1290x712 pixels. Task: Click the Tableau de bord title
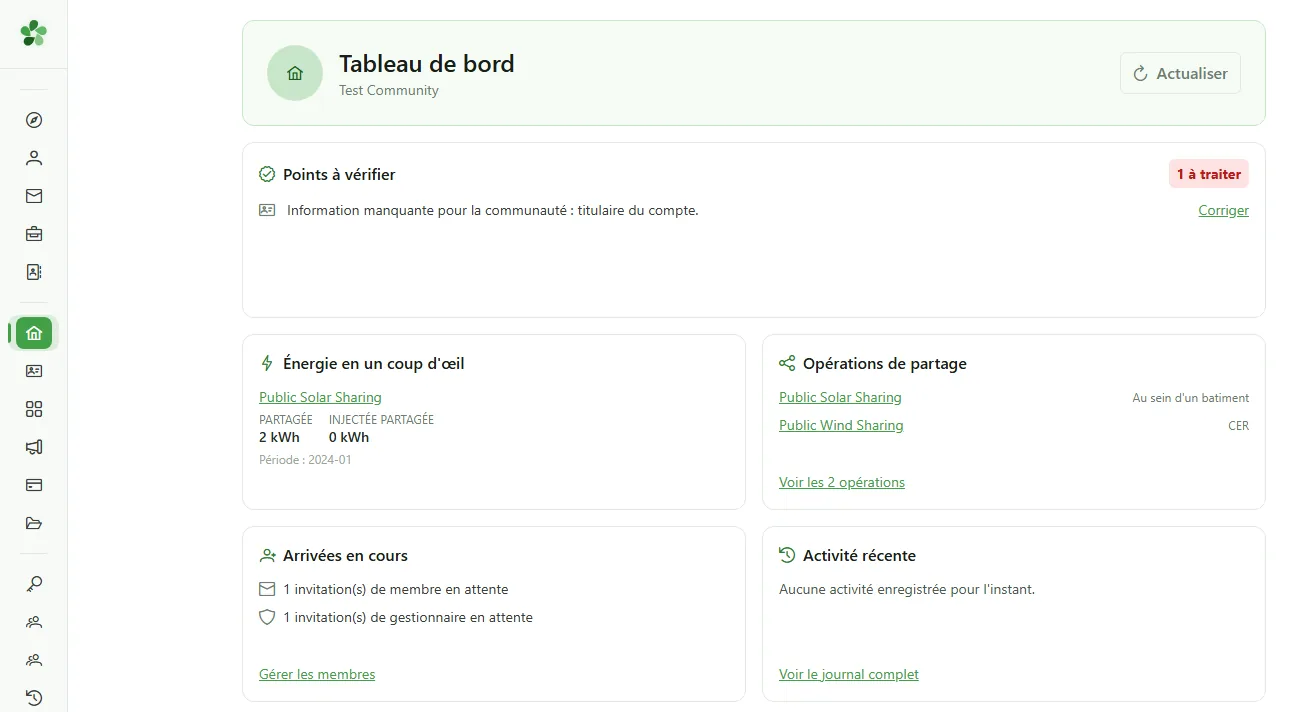[427, 64]
